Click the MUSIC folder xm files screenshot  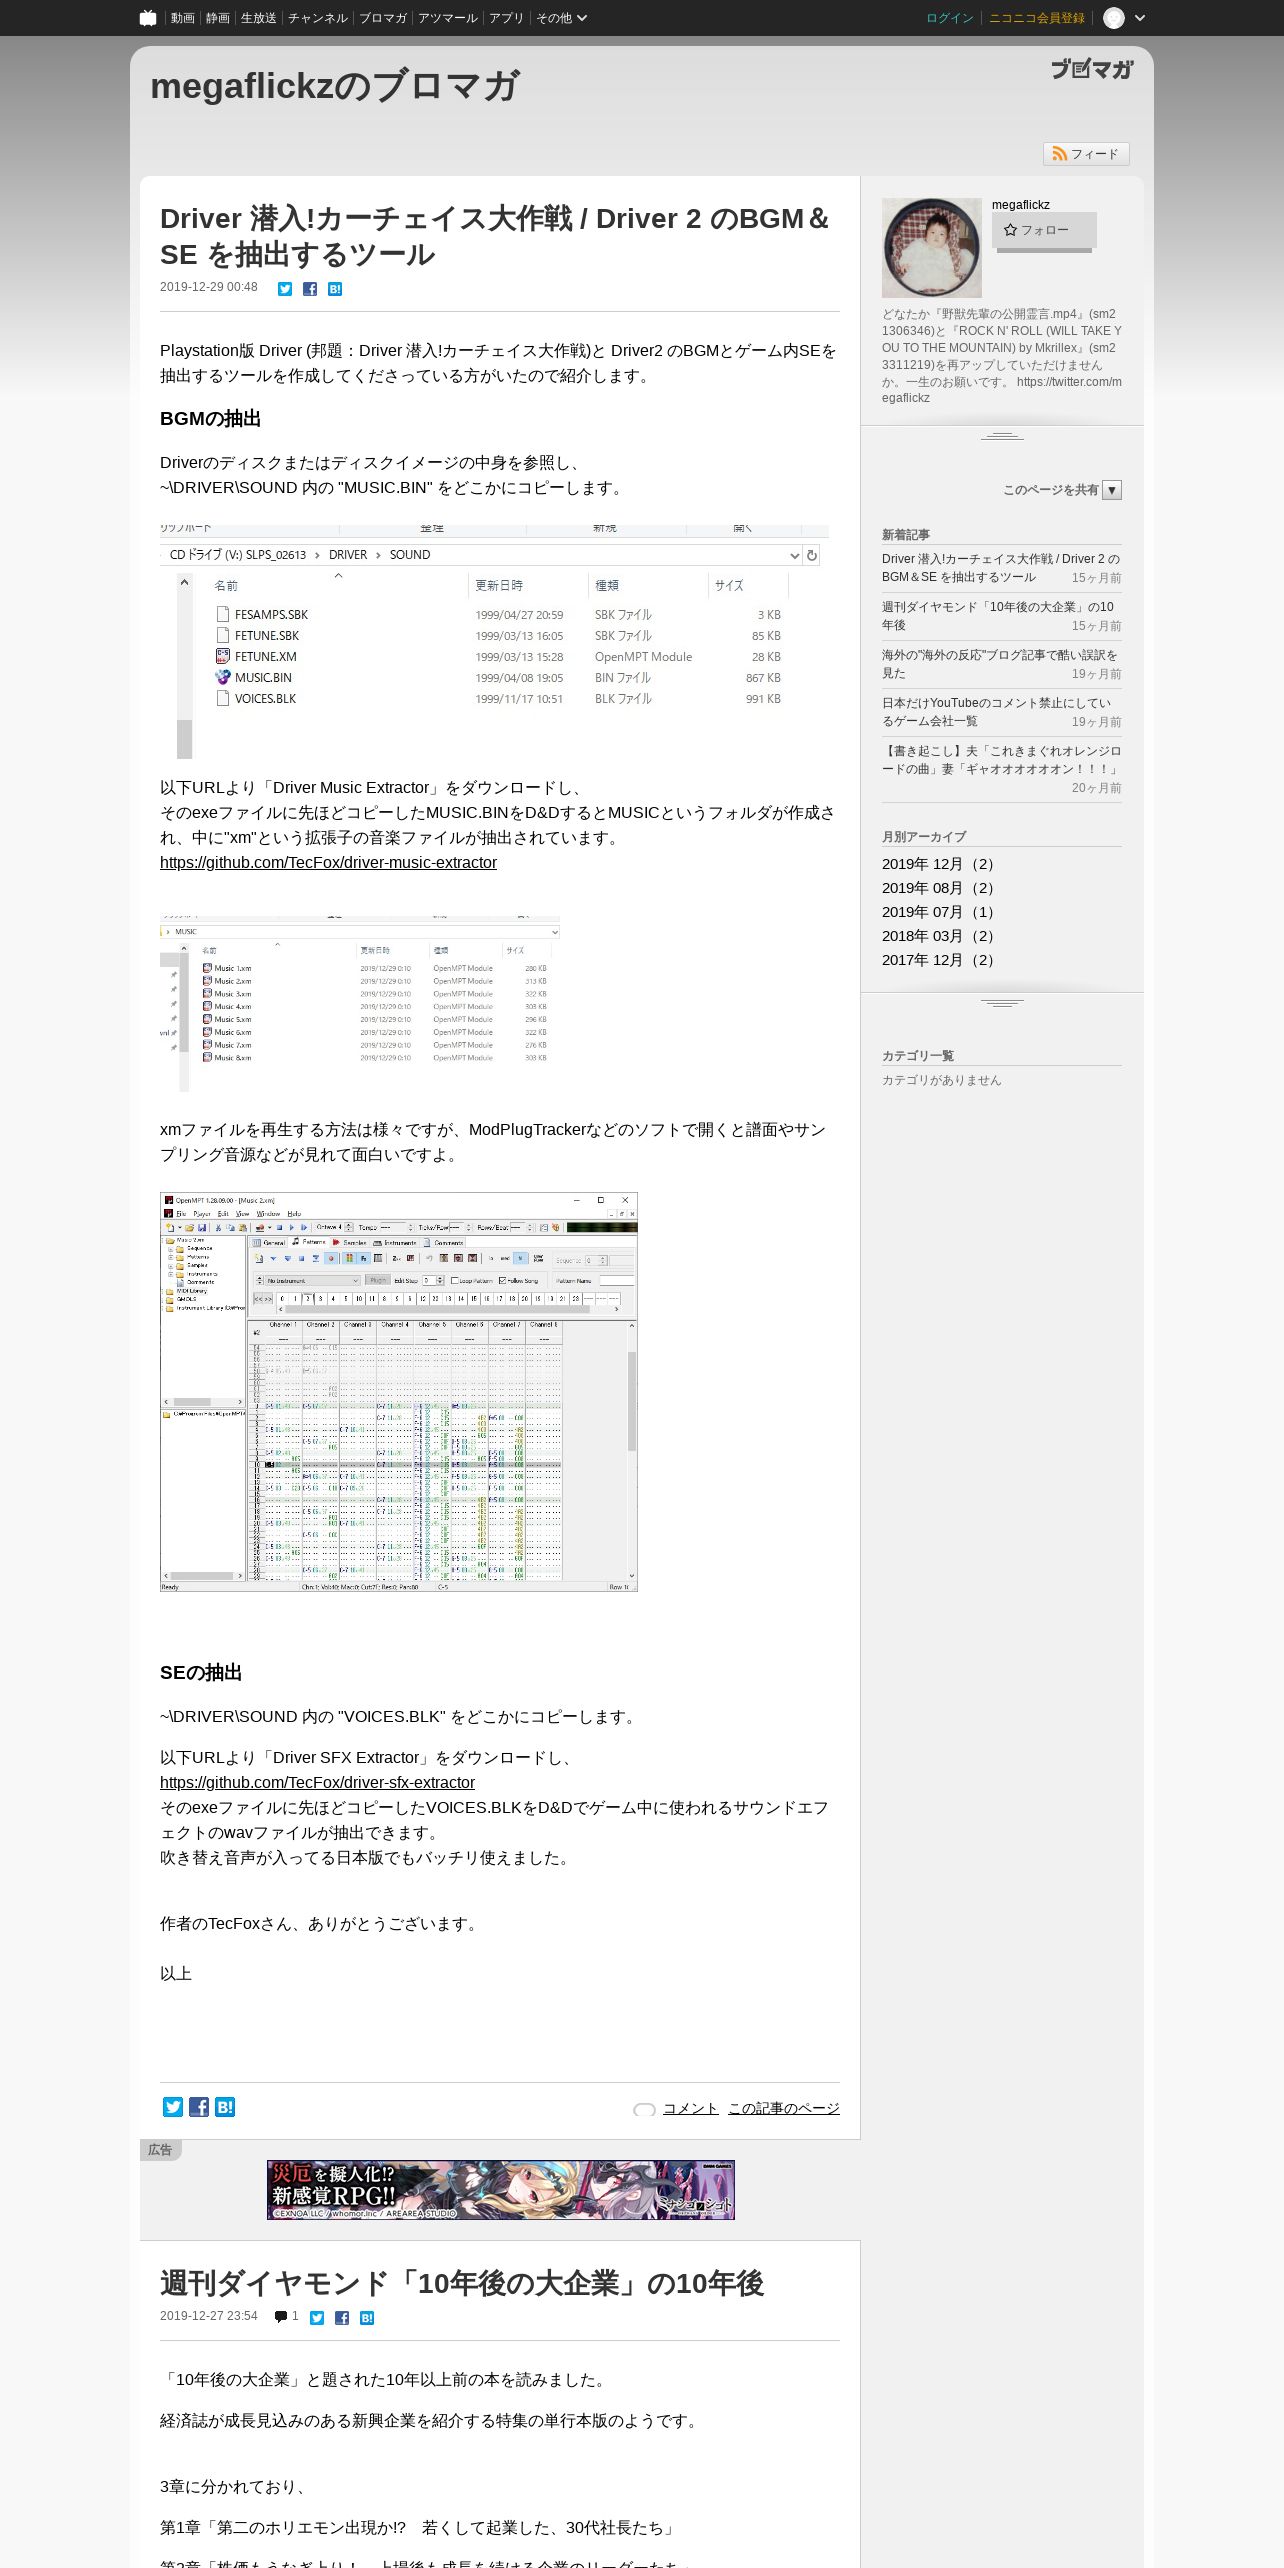click(x=360, y=1003)
